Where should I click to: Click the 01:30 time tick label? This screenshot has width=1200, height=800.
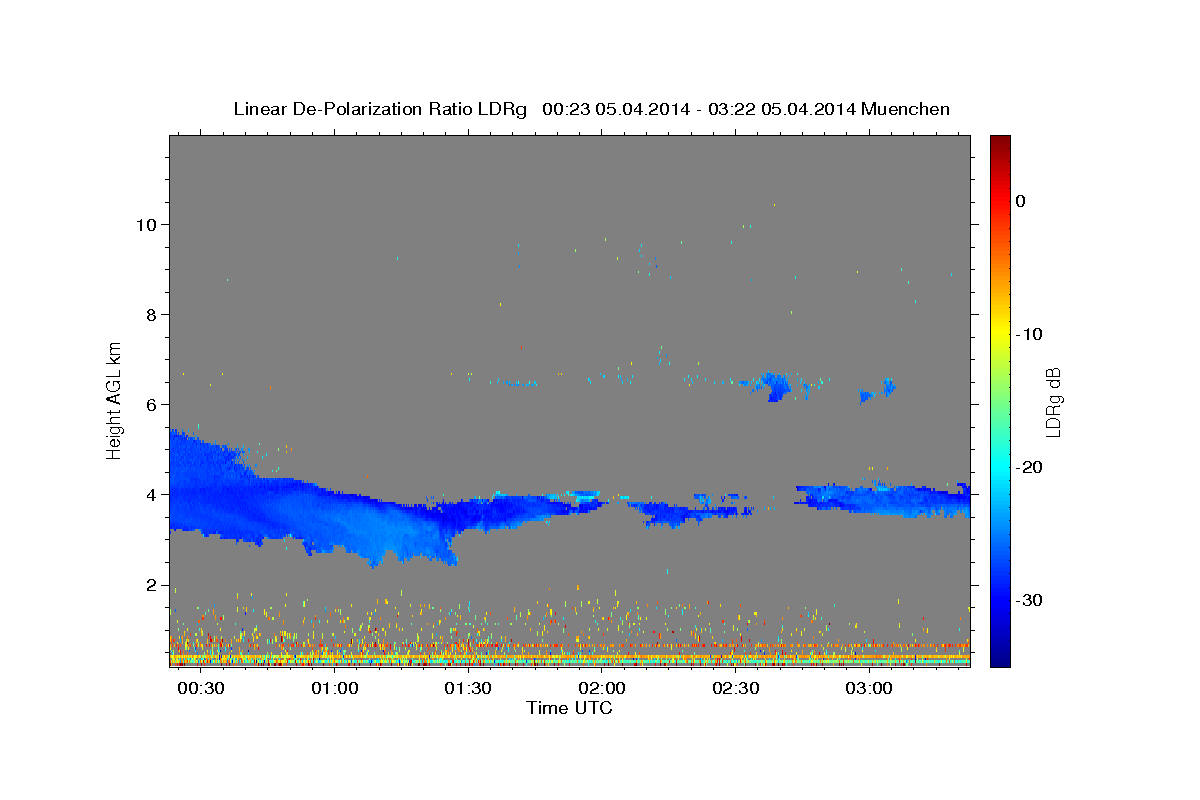point(468,690)
